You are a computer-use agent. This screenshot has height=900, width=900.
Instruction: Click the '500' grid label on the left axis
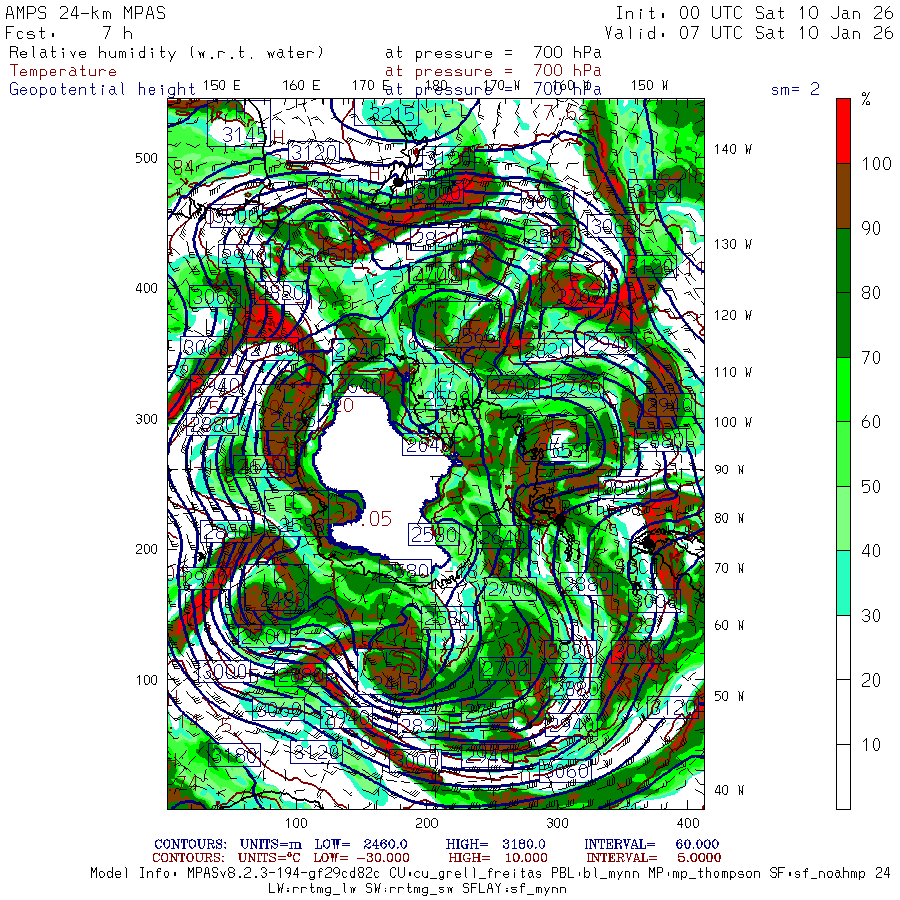tap(146, 158)
